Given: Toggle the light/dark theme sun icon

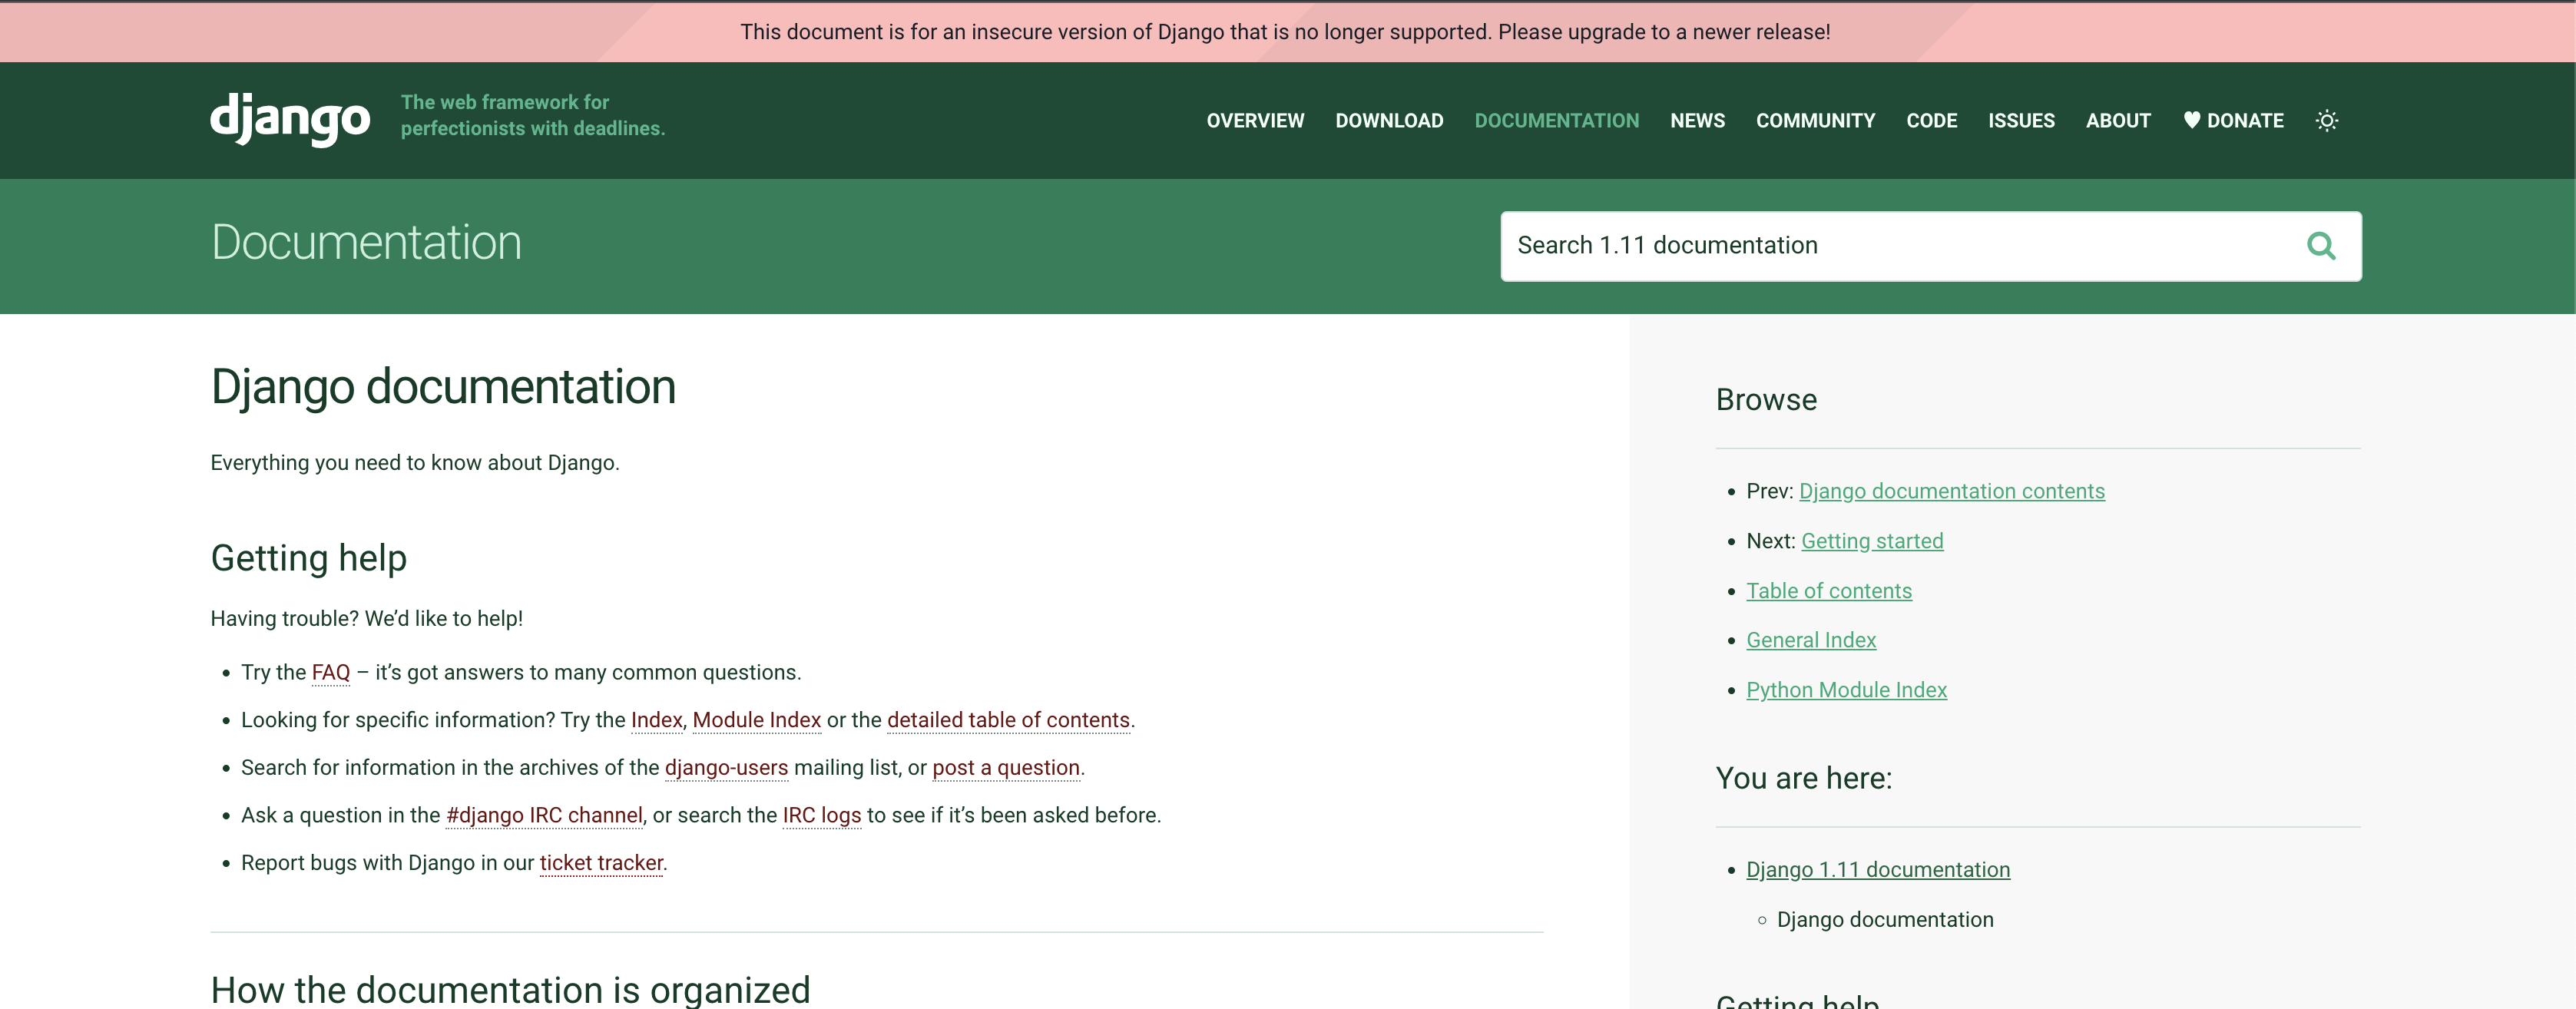Looking at the screenshot, I should pyautogui.click(x=2326, y=121).
